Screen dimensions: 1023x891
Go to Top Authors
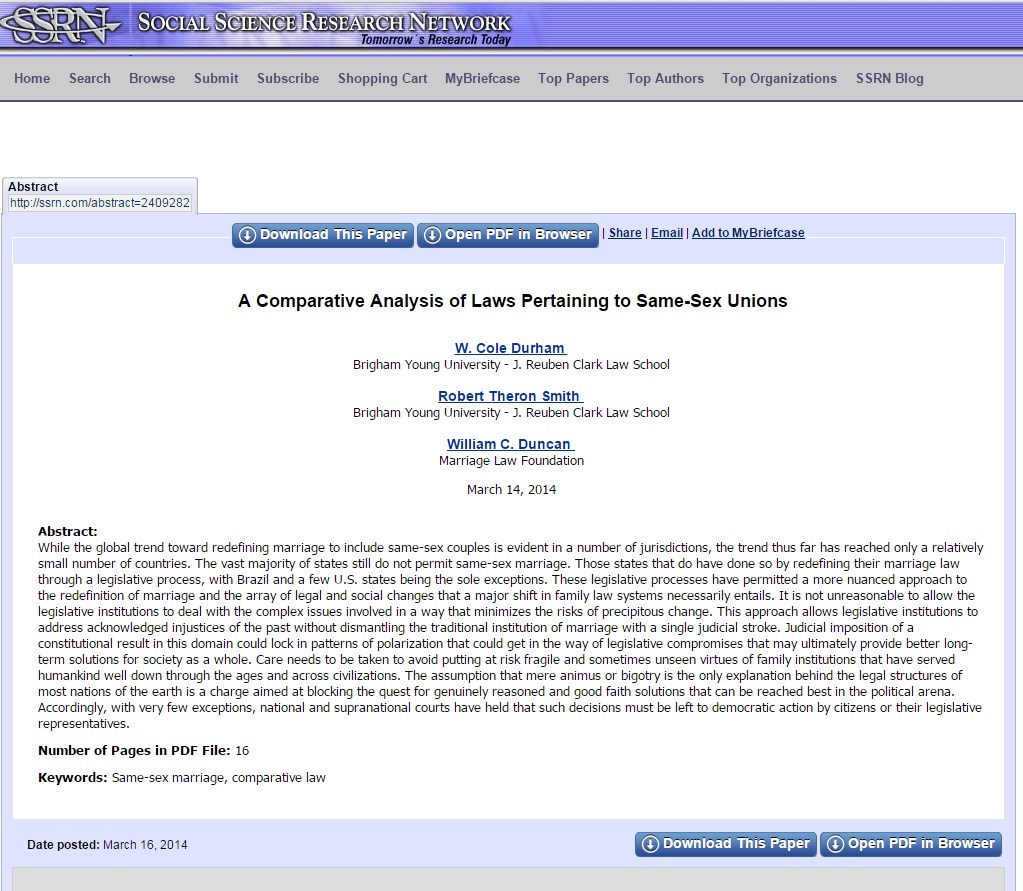(665, 78)
